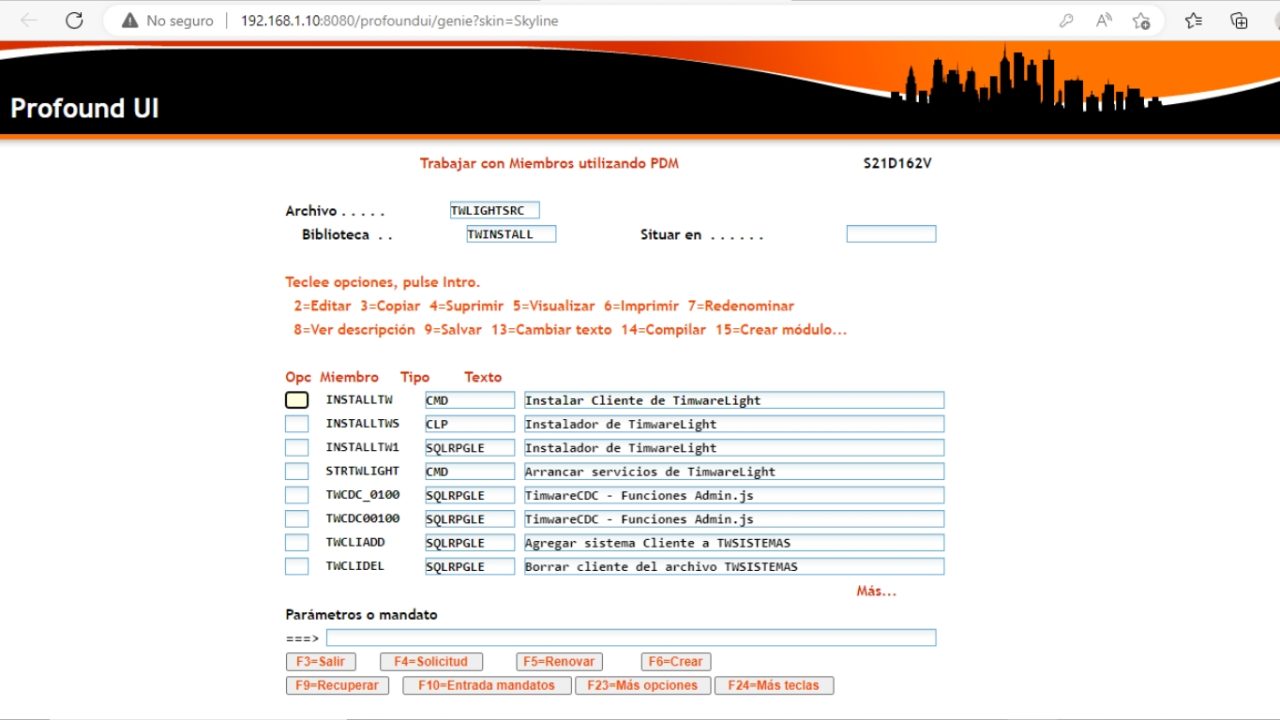Viewport: 1280px width, 720px height.
Task: Refresh the page in the browser
Action: (74, 20)
